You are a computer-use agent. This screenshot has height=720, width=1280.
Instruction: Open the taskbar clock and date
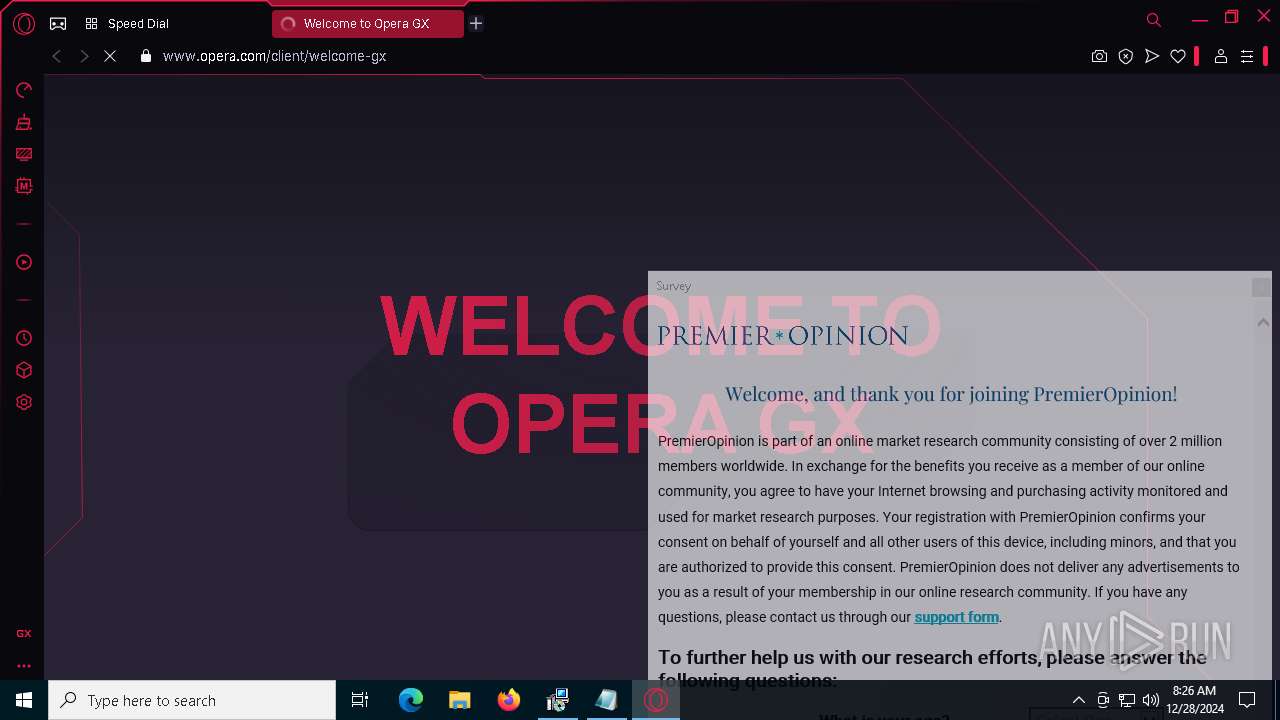1195,700
